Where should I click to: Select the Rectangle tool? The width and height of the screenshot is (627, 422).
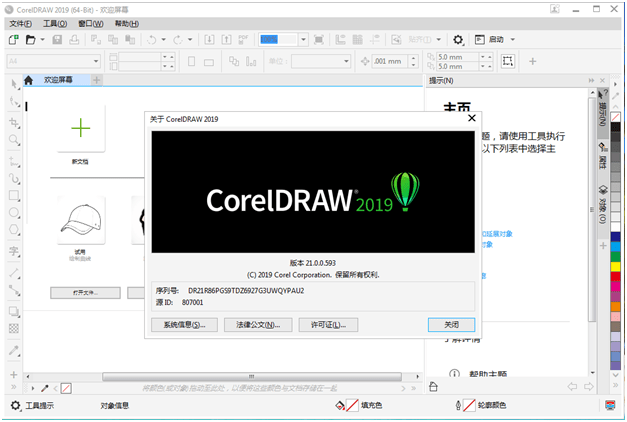(x=14, y=196)
